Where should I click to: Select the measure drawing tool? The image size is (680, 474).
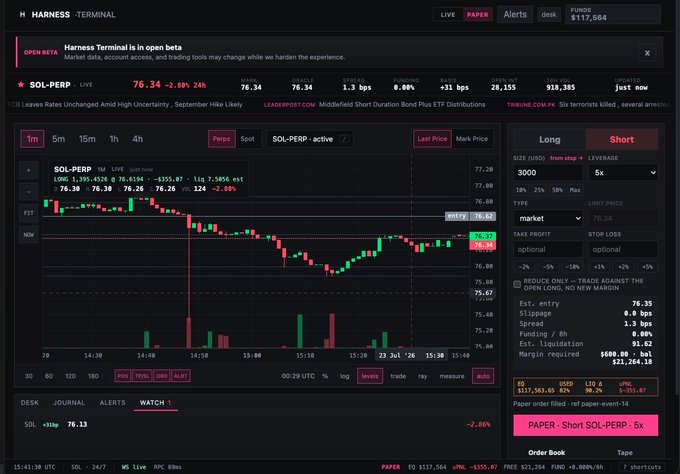click(x=451, y=376)
